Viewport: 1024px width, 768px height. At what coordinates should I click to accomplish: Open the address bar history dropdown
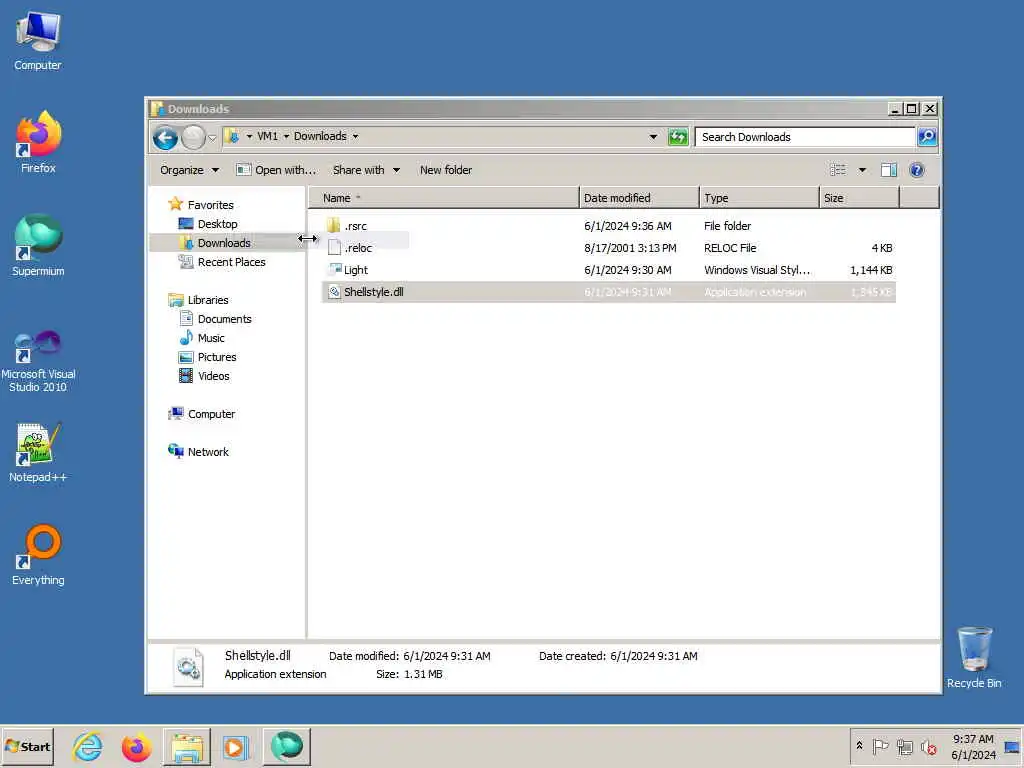point(653,136)
